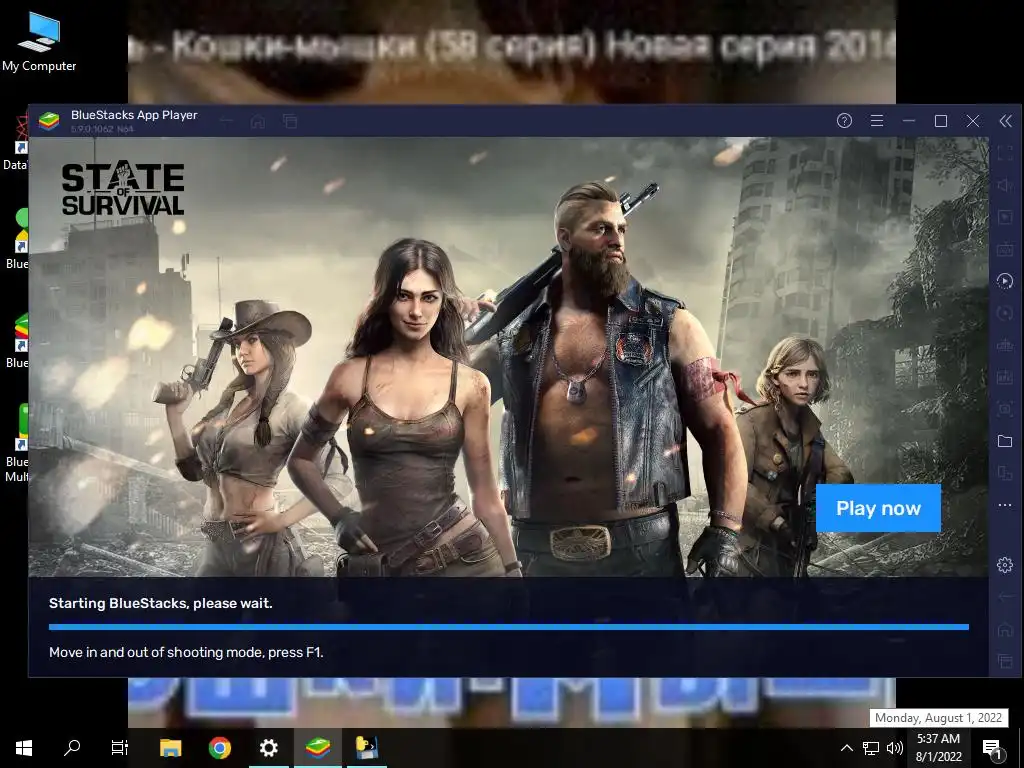Open BlueStacks settings gear in sidebar
Image resolution: width=1024 pixels, height=768 pixels.
point(1005,565)
